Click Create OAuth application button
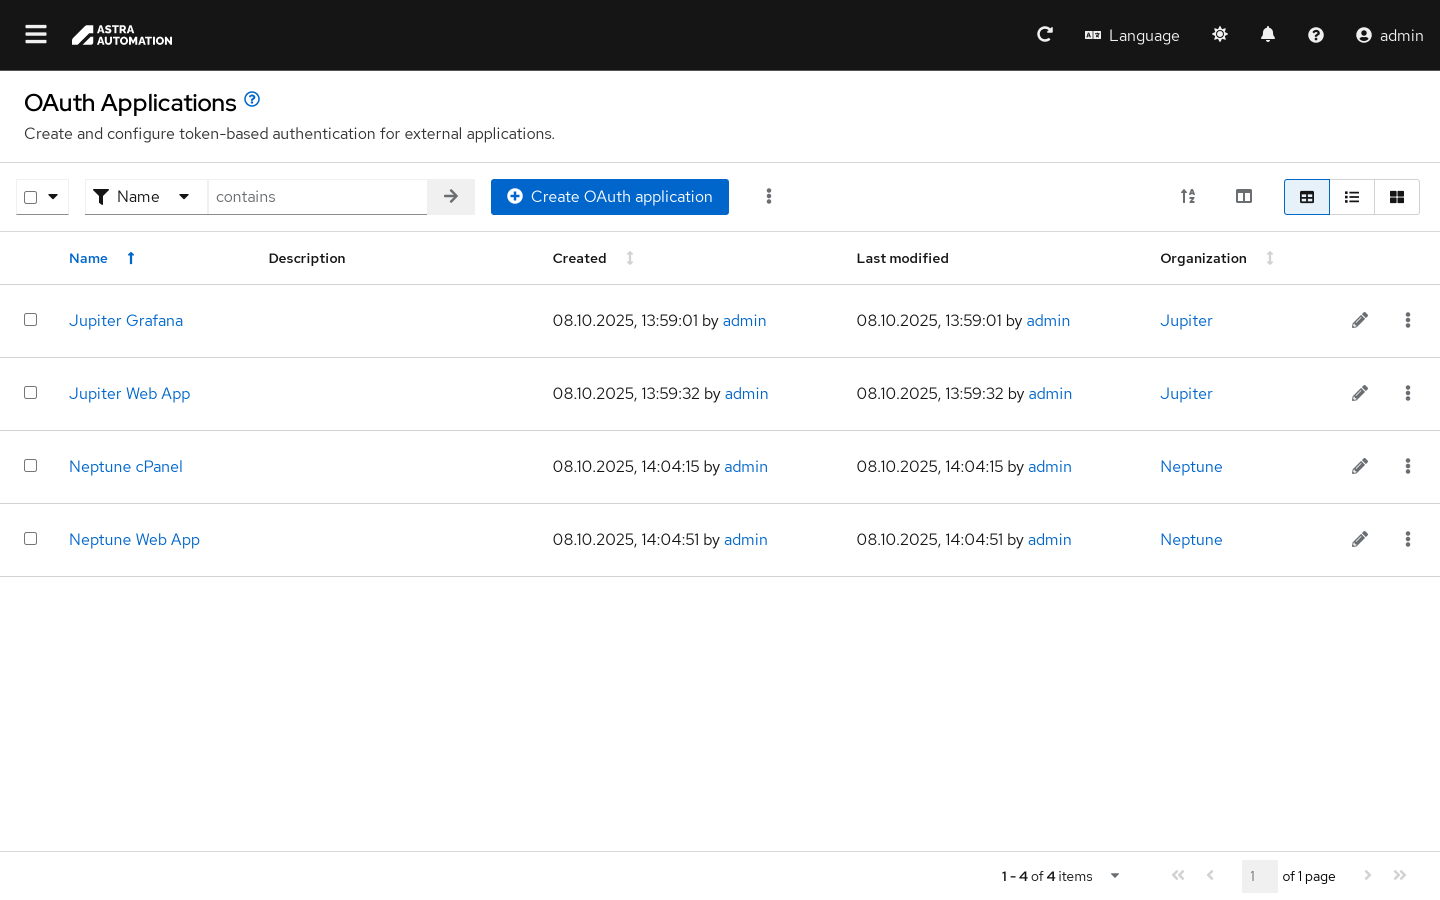1440x900 pixels. pos(610,197)
